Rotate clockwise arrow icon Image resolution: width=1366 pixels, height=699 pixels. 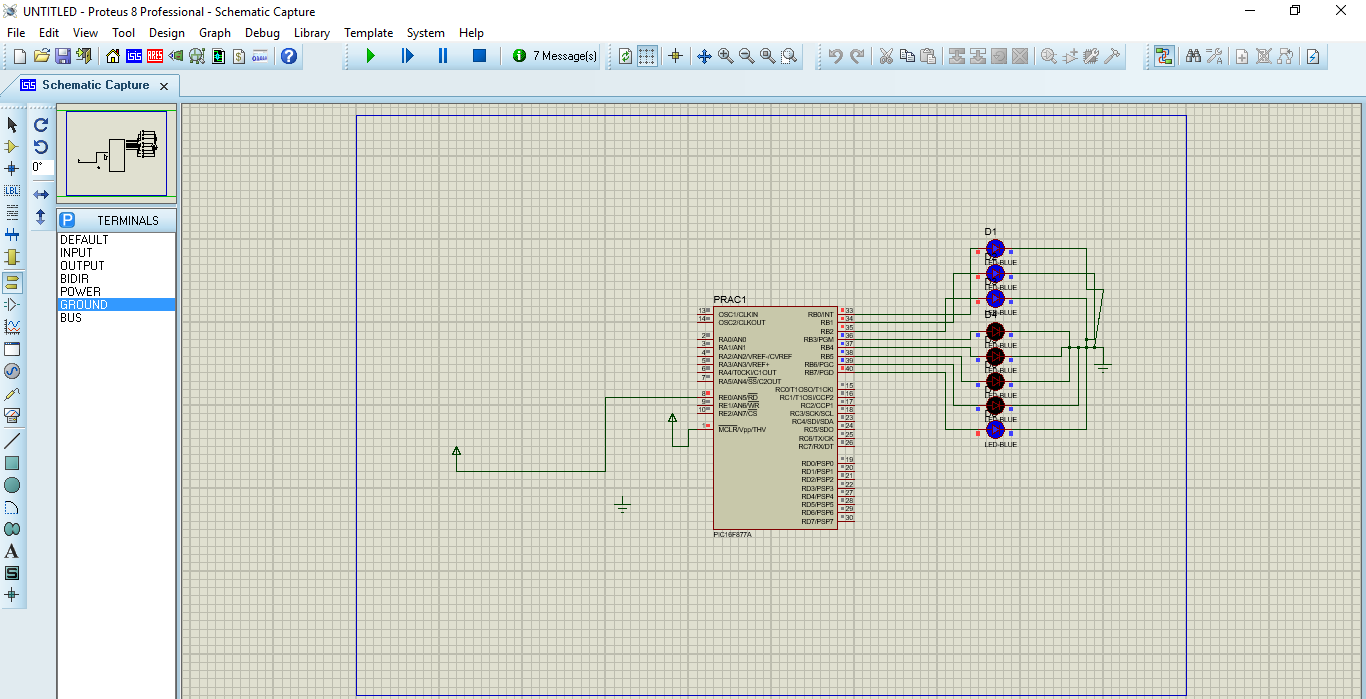pos(41,124)
